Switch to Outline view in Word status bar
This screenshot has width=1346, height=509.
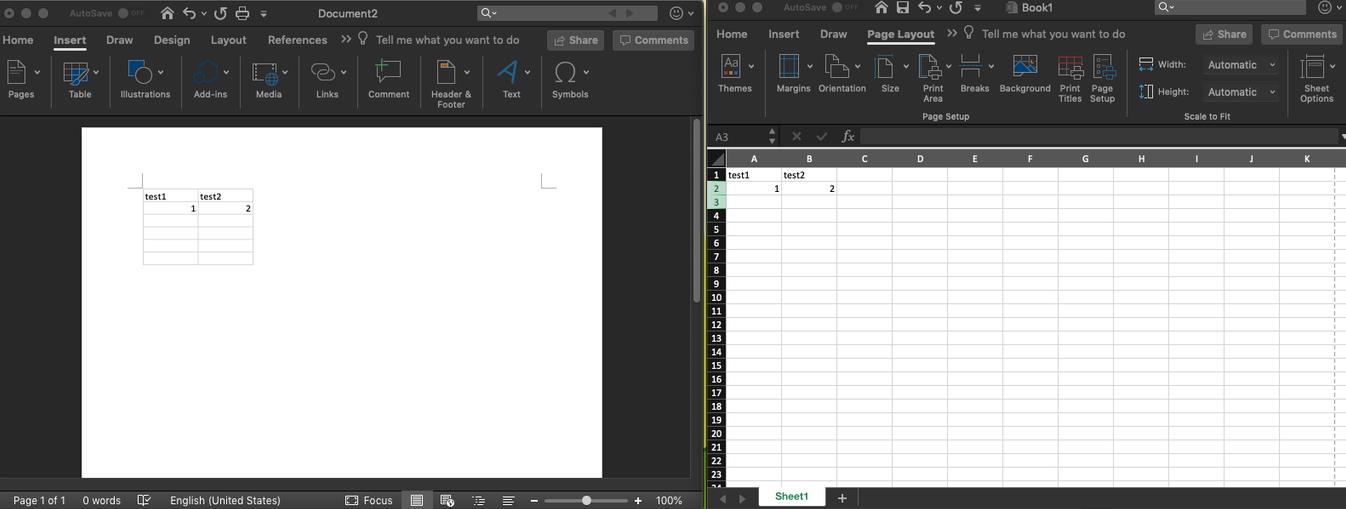click(478, 500)
